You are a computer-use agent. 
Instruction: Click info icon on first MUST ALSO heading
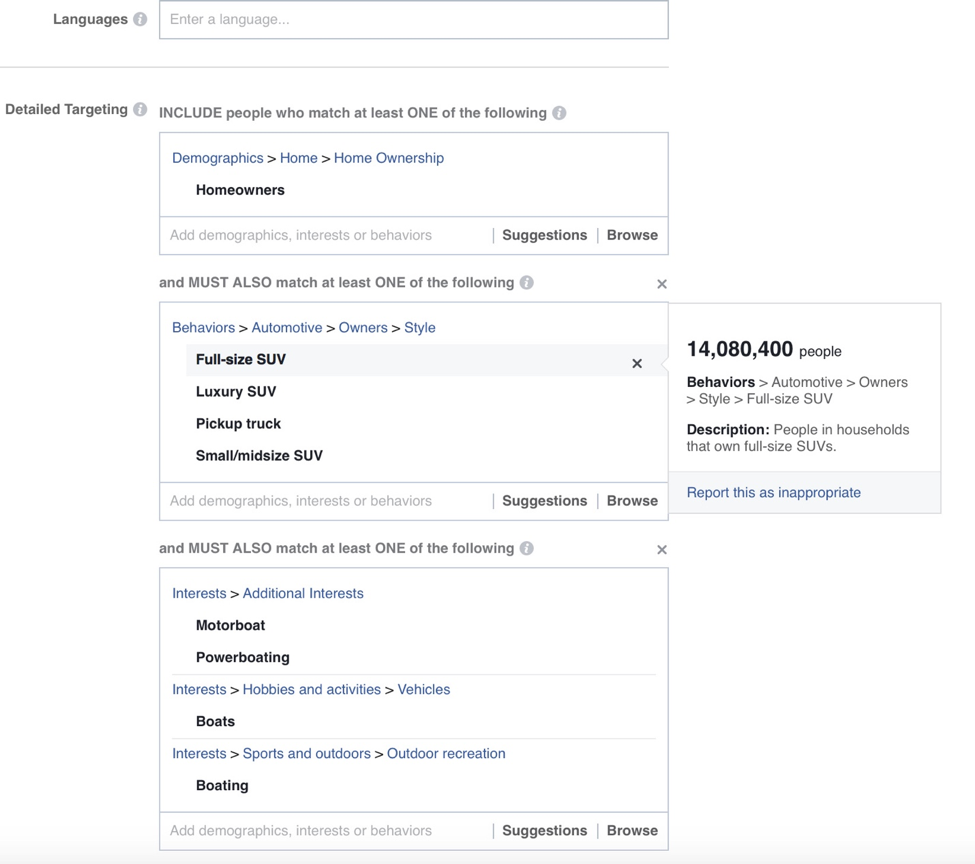coord(527,283)
